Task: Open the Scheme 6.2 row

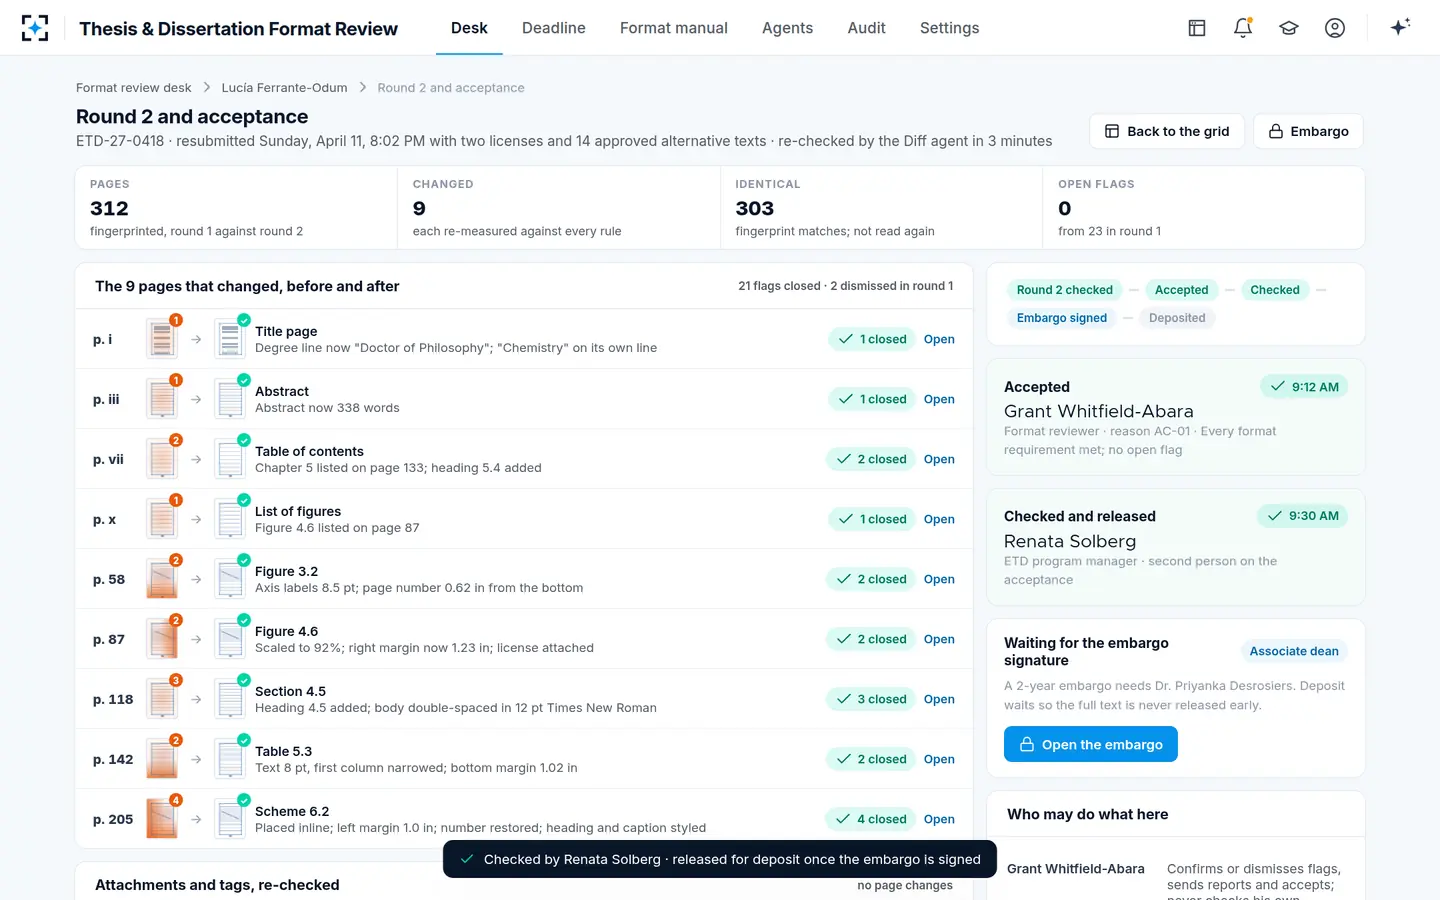Action: click(939, 819)
